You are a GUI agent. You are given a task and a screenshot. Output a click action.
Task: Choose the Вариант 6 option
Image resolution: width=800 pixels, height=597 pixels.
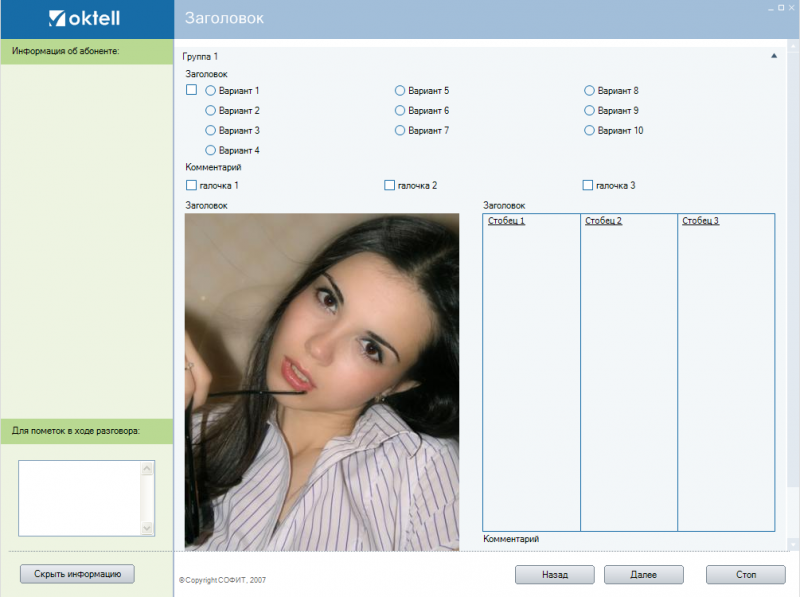pyautogui.click(x=400, y=110)
